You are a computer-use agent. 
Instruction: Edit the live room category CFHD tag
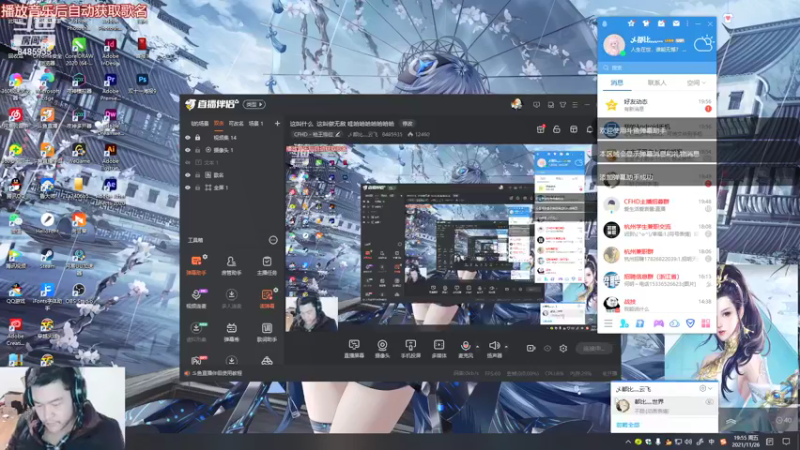(x=316, y=135)
